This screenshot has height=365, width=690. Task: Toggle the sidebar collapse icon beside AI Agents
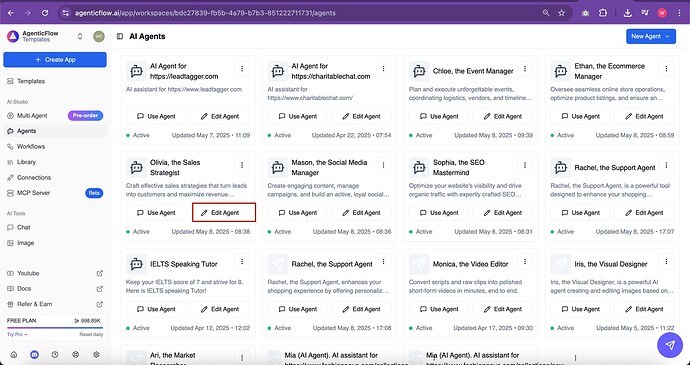pos(120,37)
